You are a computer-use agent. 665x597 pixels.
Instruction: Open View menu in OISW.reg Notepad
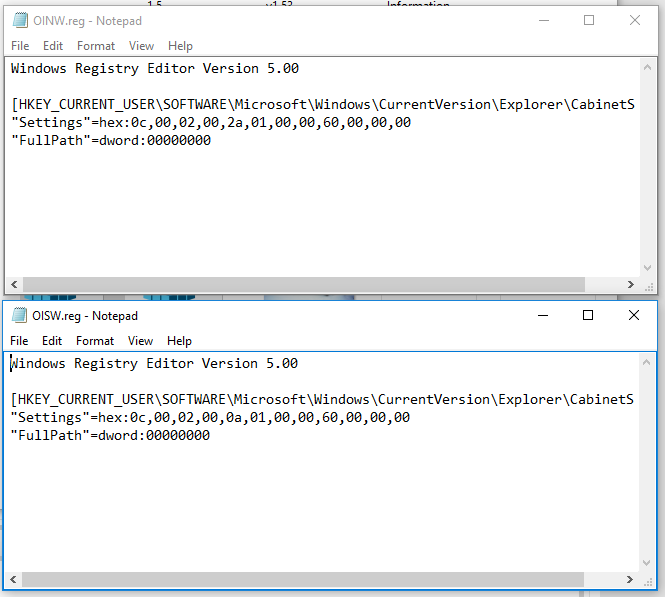tap(140, 341)
